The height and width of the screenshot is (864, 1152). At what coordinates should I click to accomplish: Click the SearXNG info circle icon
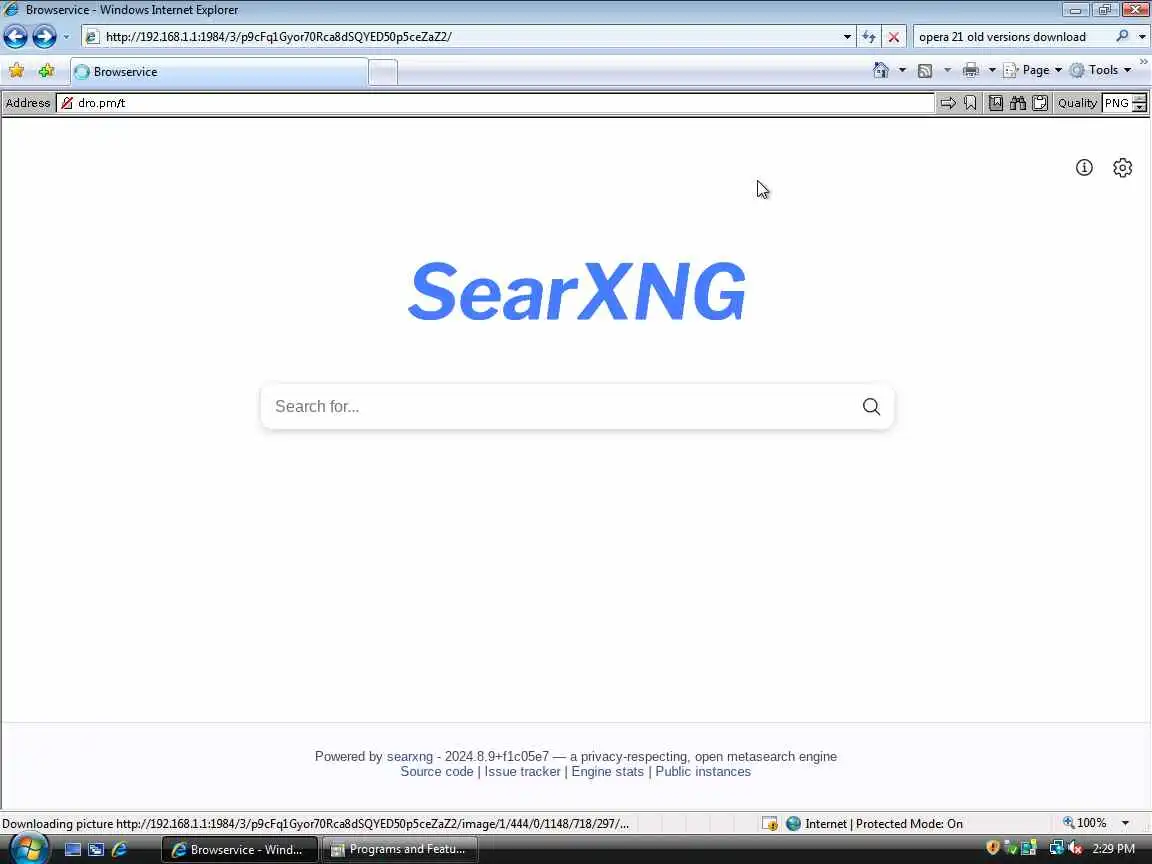coord(1084,168)
